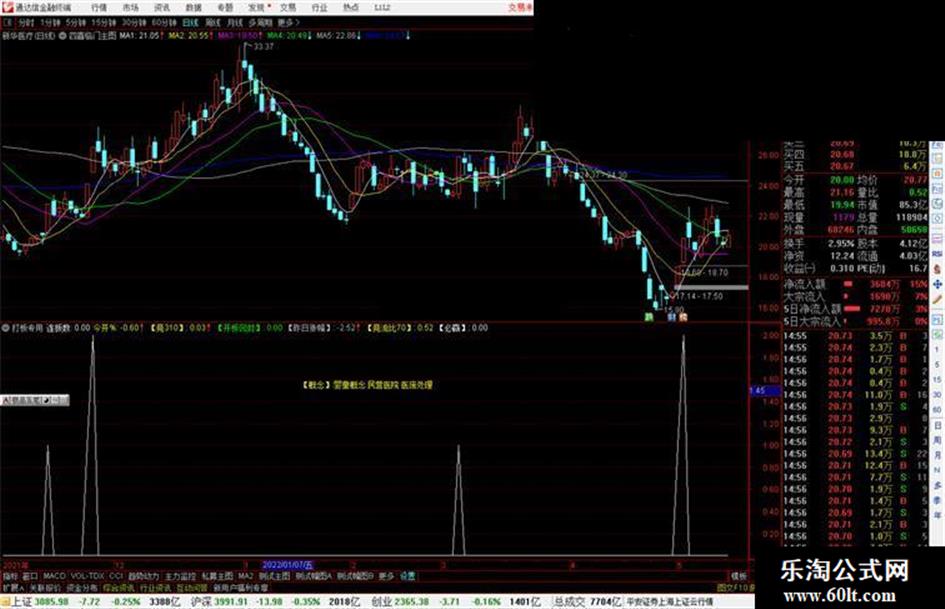Click the red 交易 button at top right
Screen dimensions: 945x609
point(520,8)
